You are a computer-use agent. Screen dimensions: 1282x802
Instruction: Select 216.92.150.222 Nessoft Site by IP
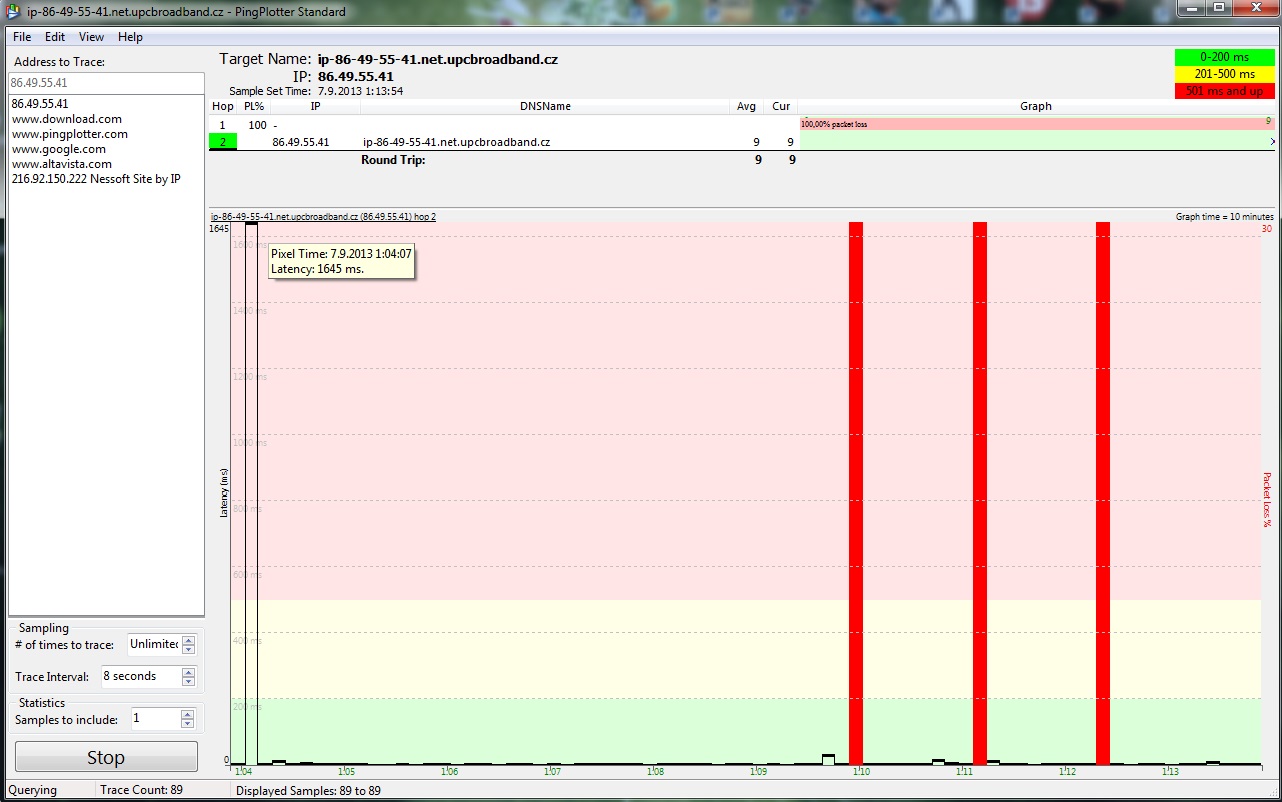click(x=96, y=179)
